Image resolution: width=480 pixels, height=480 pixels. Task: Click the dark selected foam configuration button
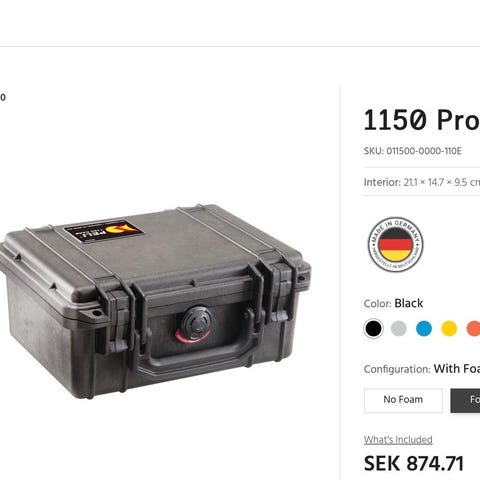(465, 400)
